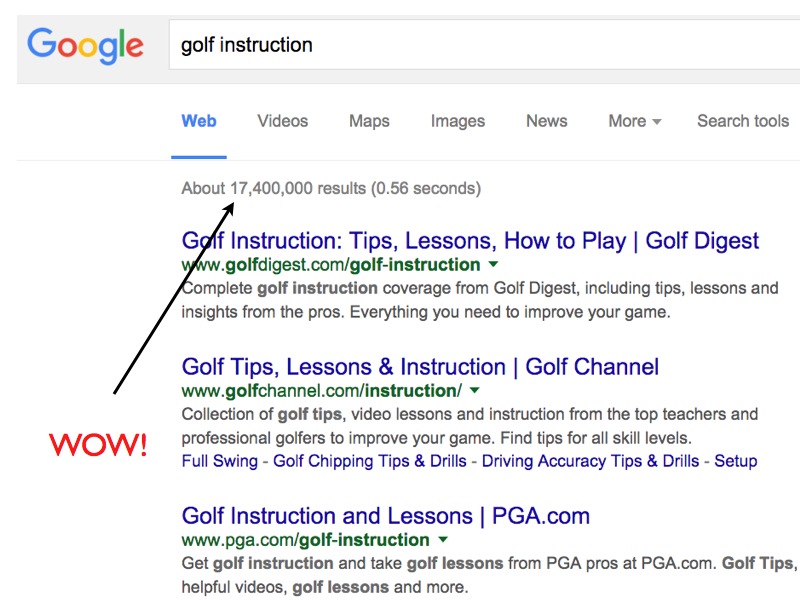Open the Golf Chipping Tips & Drills sitelink
This screenshot has width=800, height=600.
369,461
